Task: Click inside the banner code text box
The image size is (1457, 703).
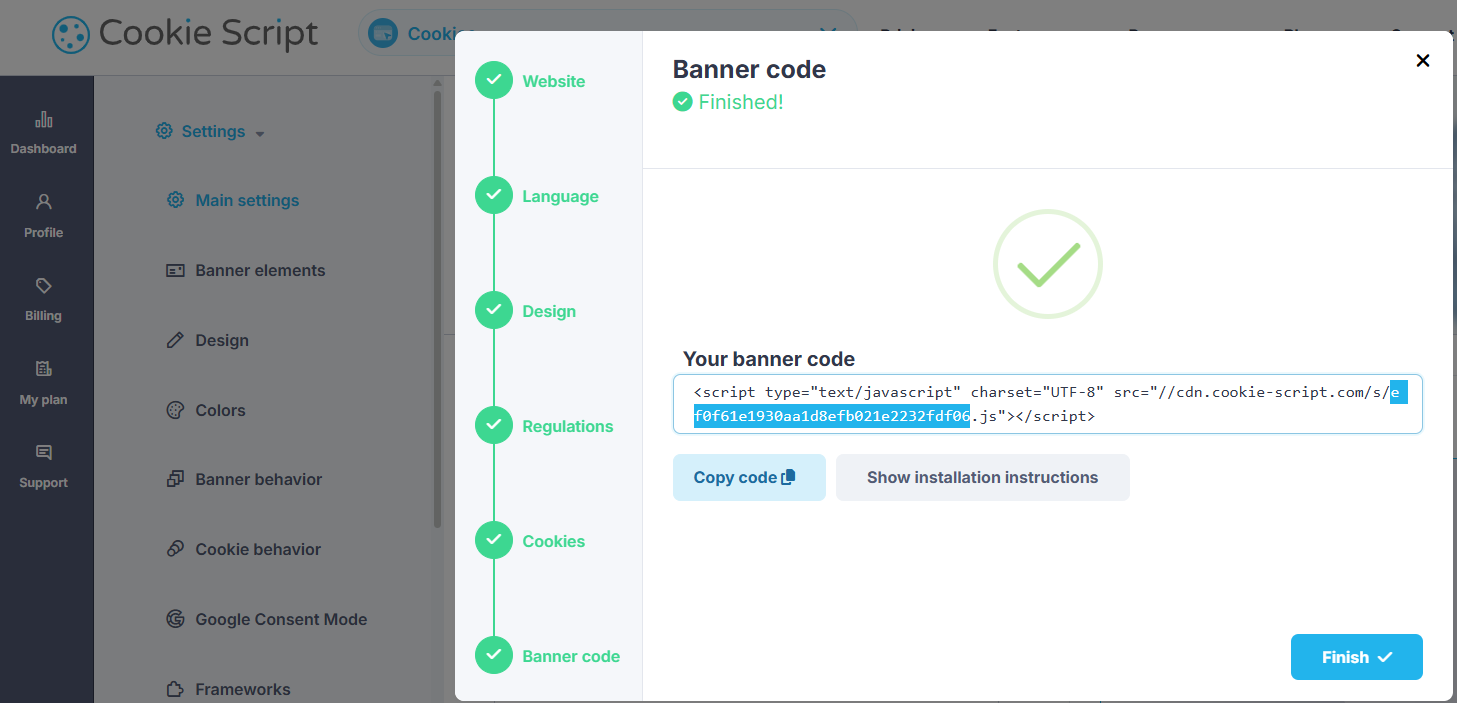Action: [x=1048, y=404]
